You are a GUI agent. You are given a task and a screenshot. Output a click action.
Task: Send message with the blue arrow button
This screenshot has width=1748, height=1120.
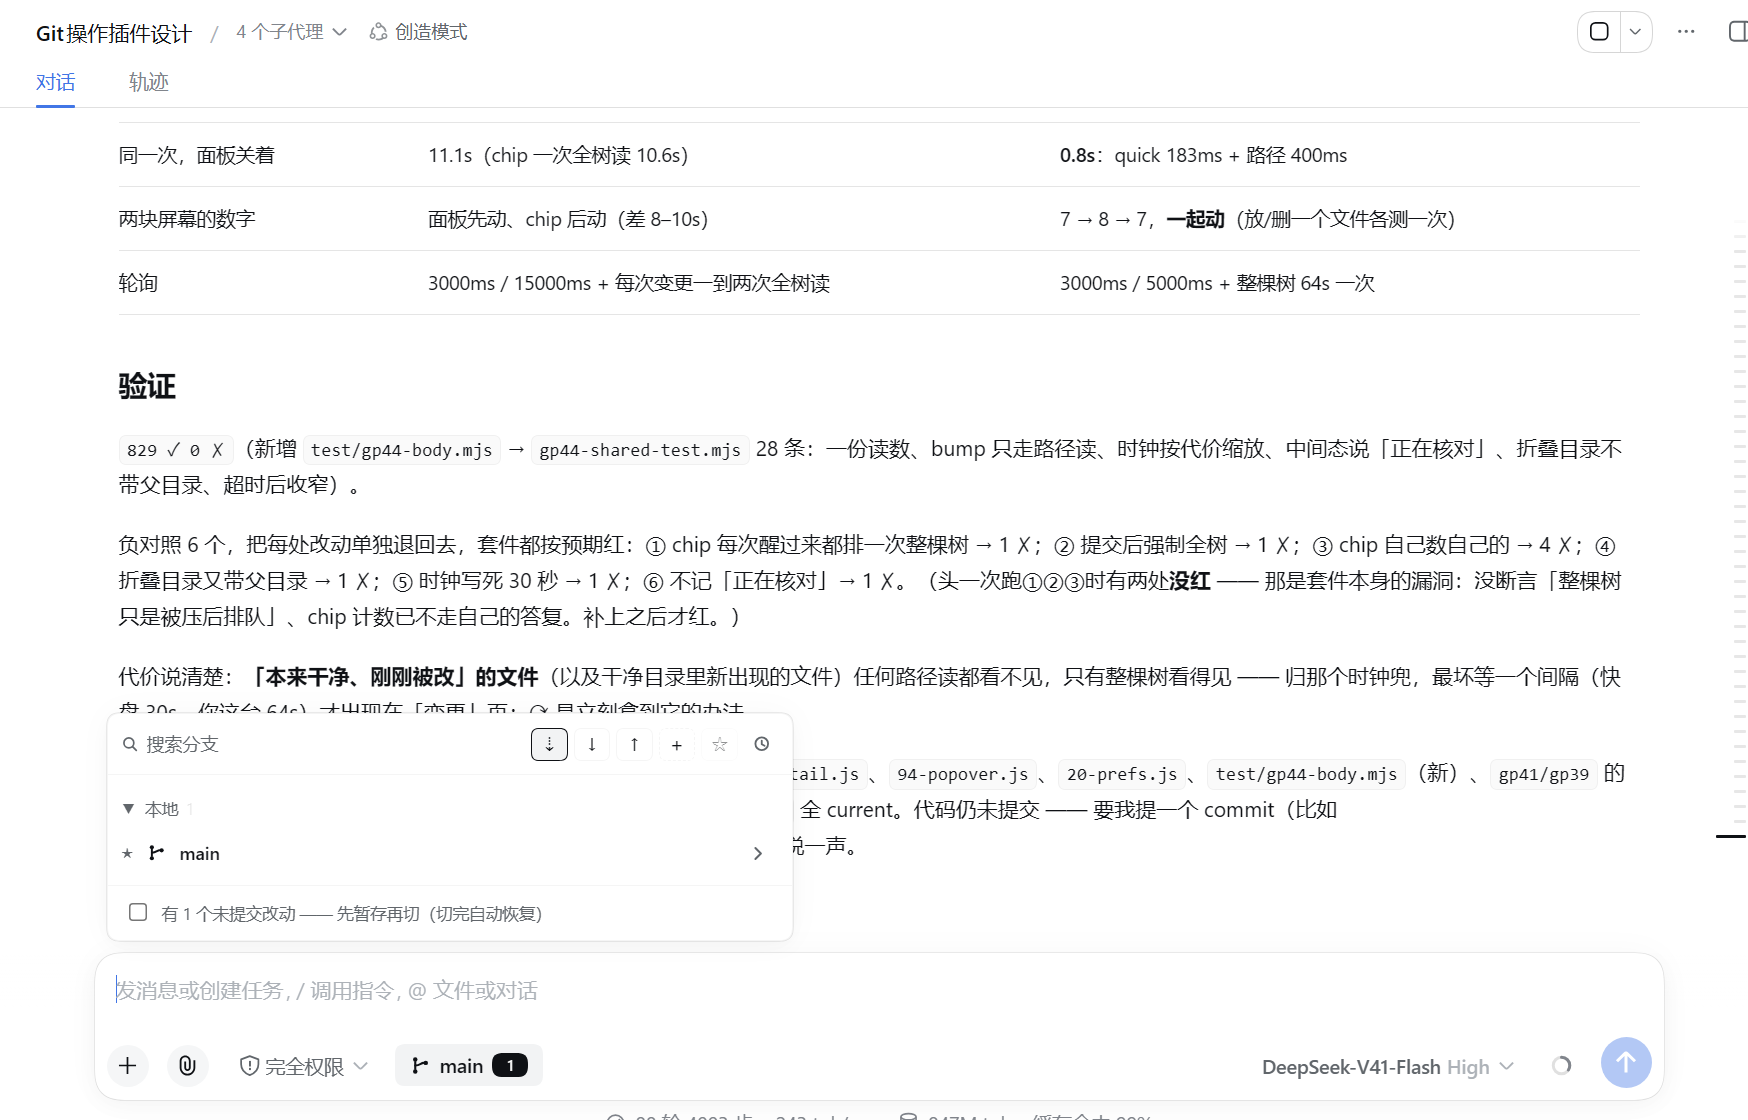pyautogui.click(x=1626, y=1062)
